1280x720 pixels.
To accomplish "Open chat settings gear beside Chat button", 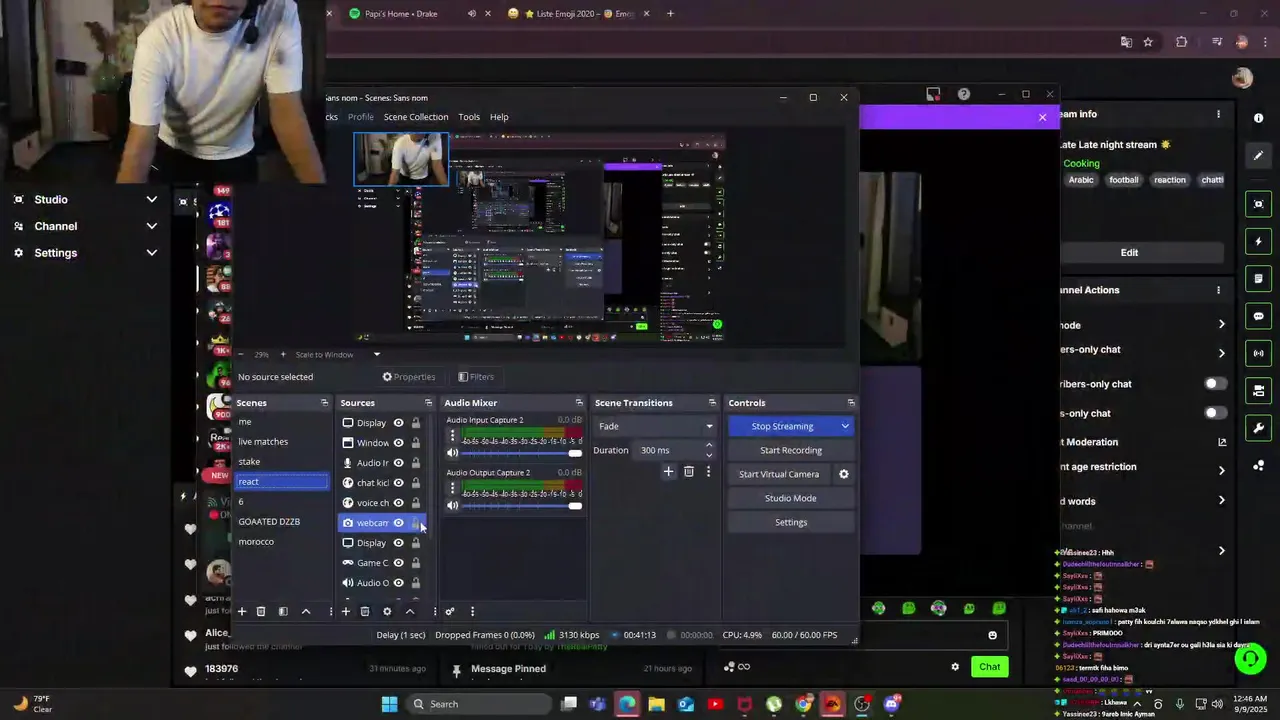I will click(955, 667).
